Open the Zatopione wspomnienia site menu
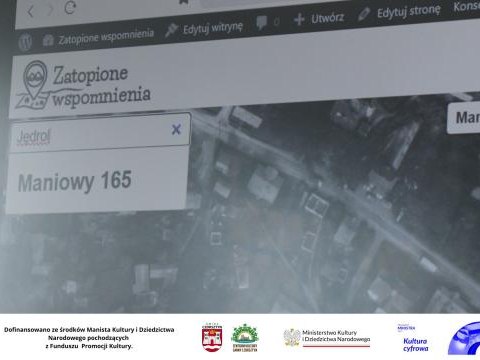 [98, 37]
